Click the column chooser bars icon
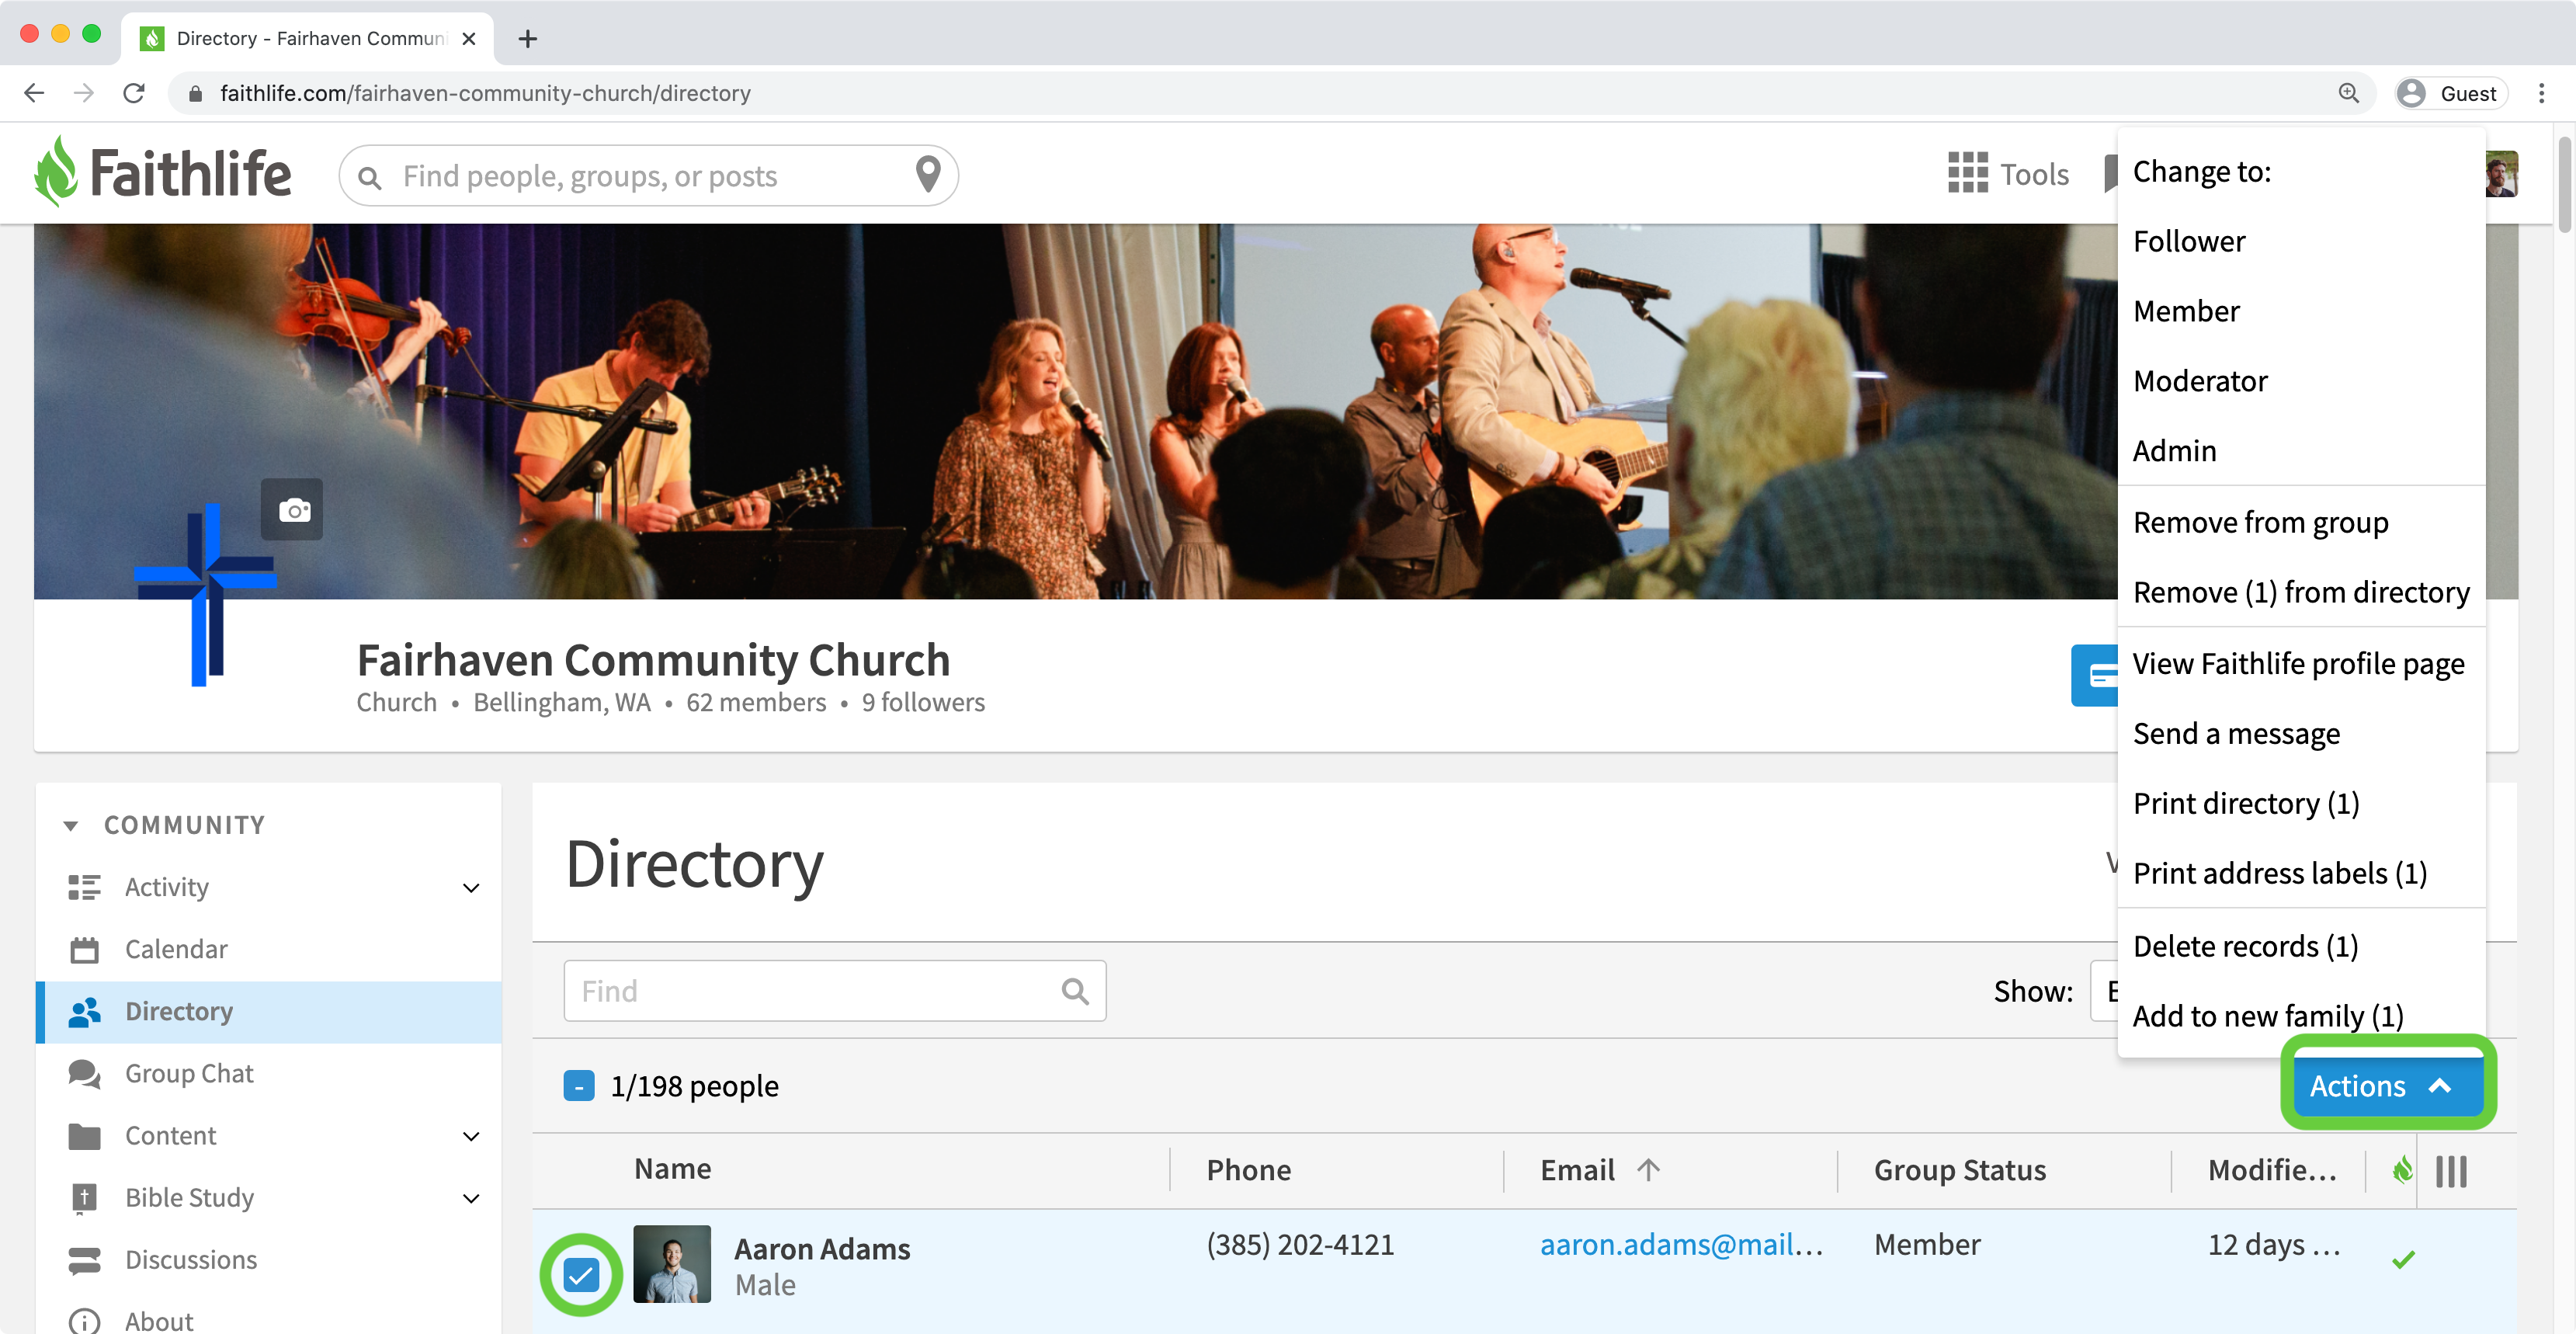Image resolution: width=2576 pixels, height=1334 pixels. click(x=2451, y=1171)
